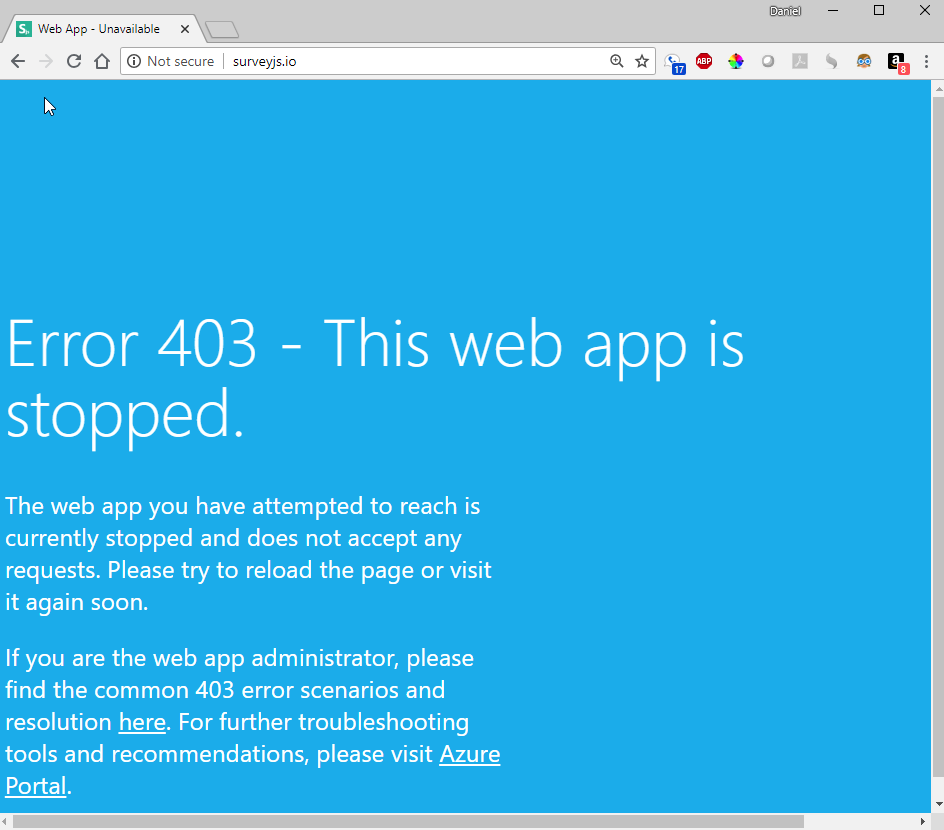Screen dimensions: 944x830
Task: Click the scroll right arrow
Action: [923, 822]
